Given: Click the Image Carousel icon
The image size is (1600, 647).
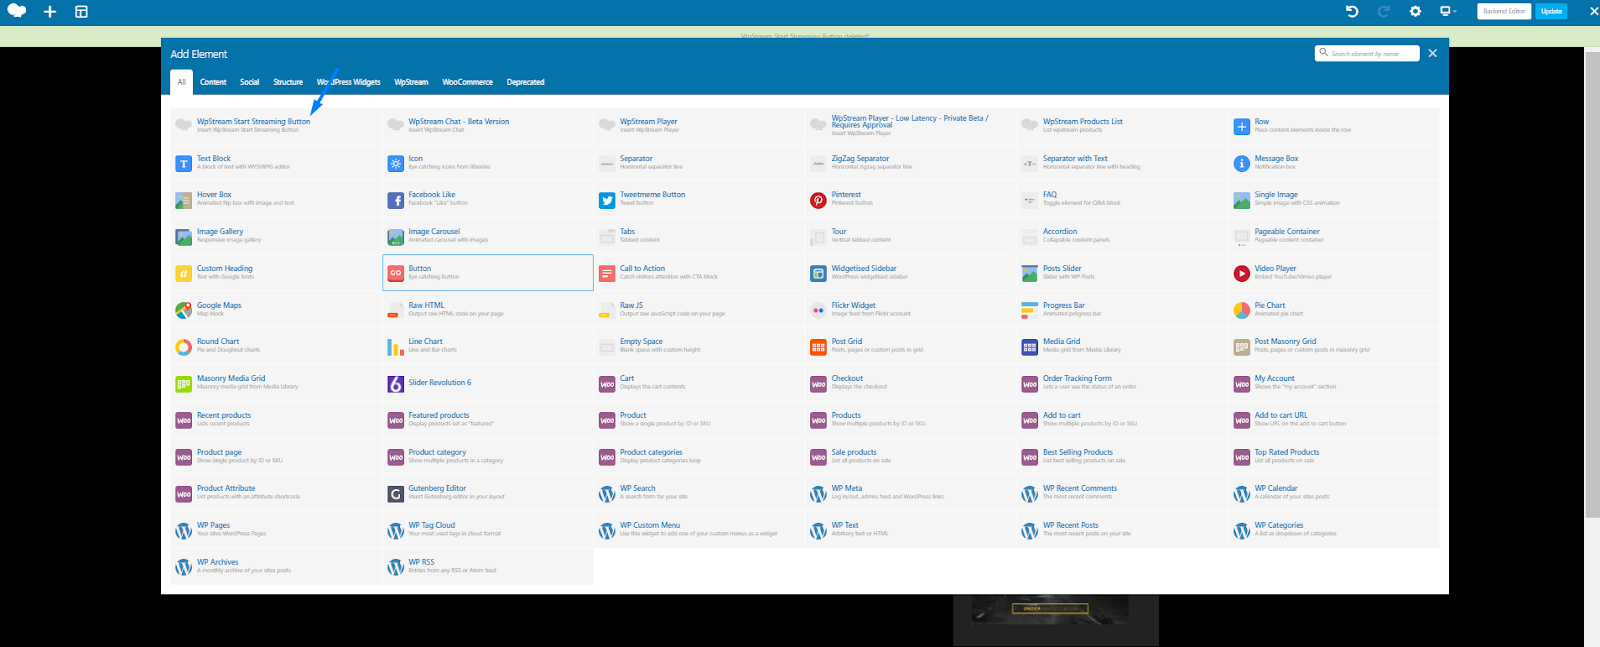Looking at the screenshot, I should click(x=396, y=237).
